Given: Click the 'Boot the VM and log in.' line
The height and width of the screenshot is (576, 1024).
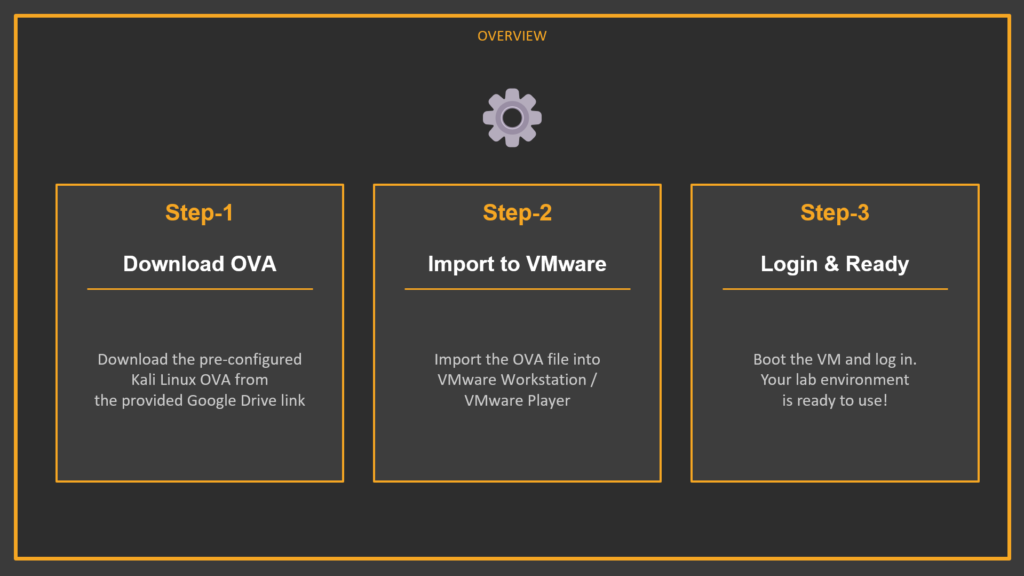Looking at the screenshot, I should coord(835,359).
